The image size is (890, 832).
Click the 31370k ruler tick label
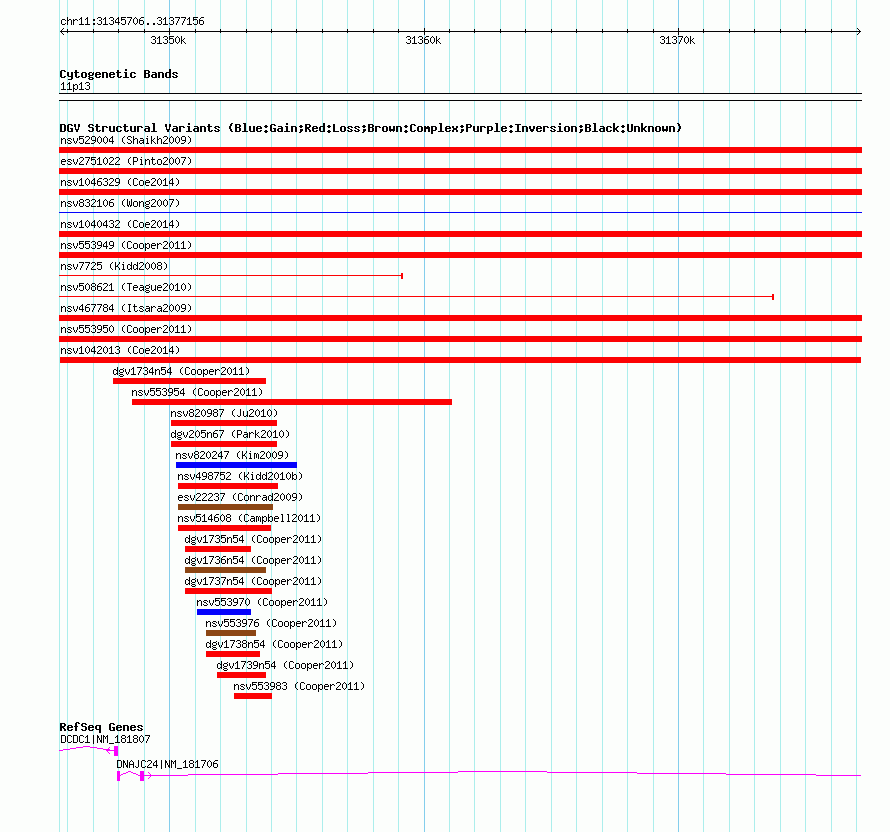coord(677,40)
